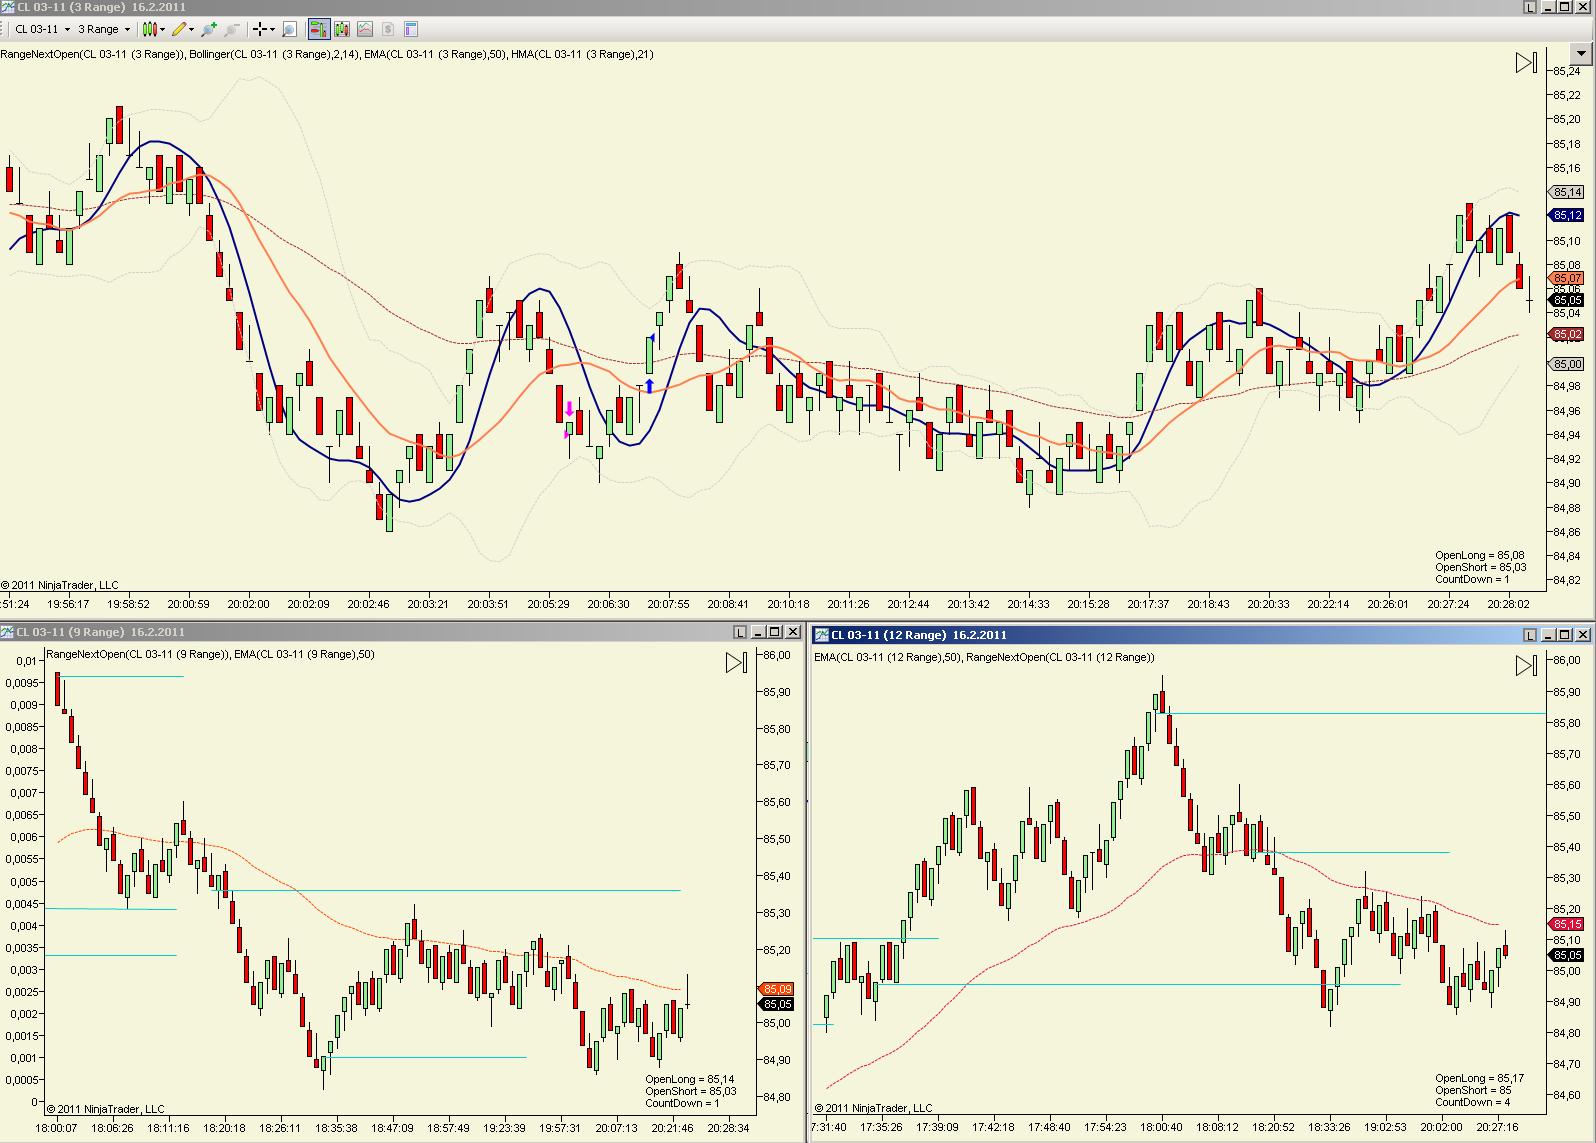Maximize the 3 Range chart window
This screenshot has width=1596, height=1143.
tap(1566, 7)
